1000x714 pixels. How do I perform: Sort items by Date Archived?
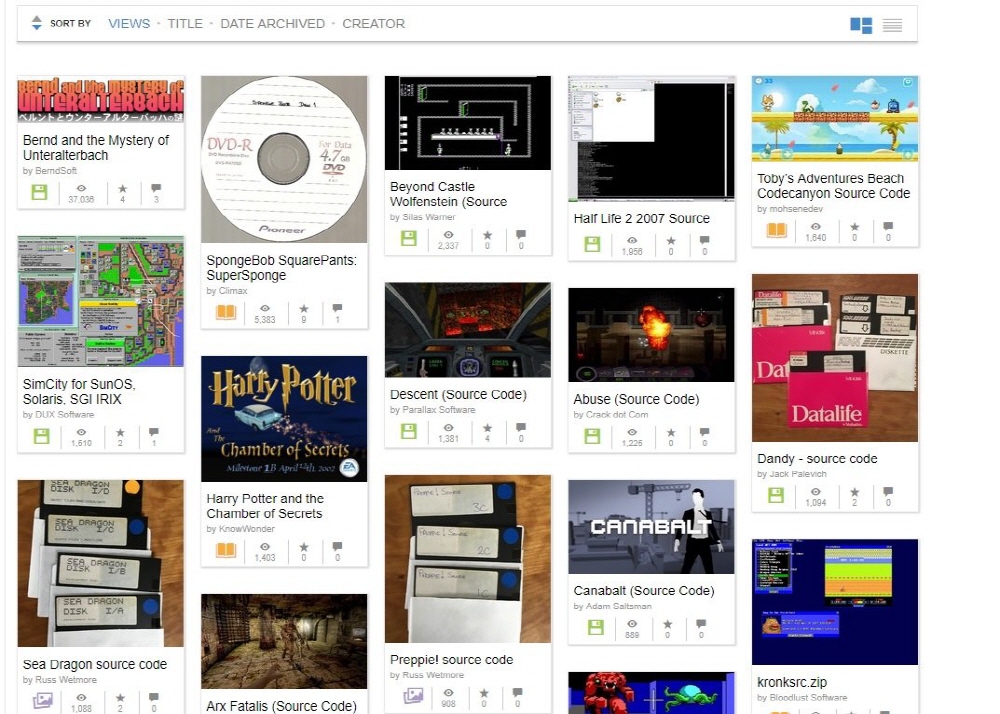point(272,23)
